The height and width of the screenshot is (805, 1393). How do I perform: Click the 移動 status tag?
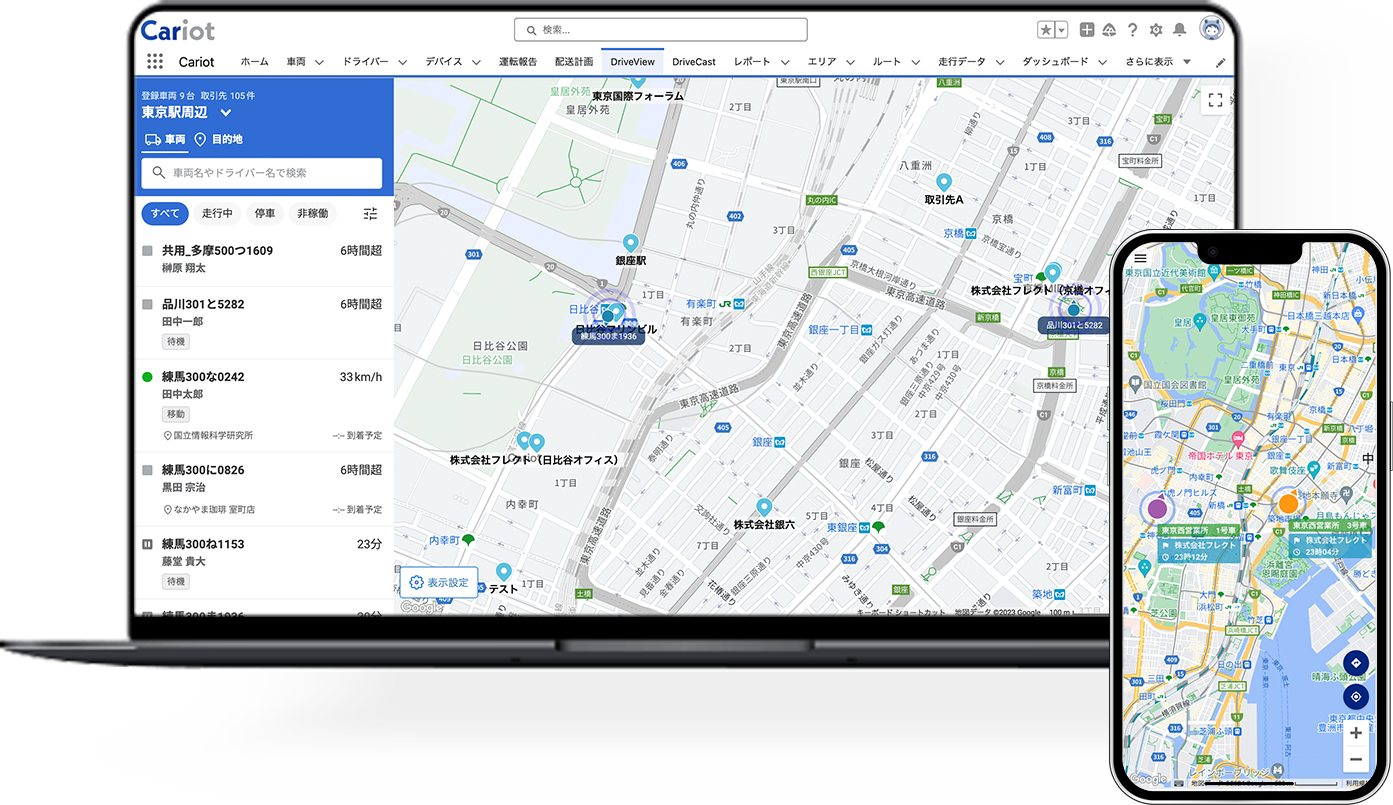coord(175,414)
